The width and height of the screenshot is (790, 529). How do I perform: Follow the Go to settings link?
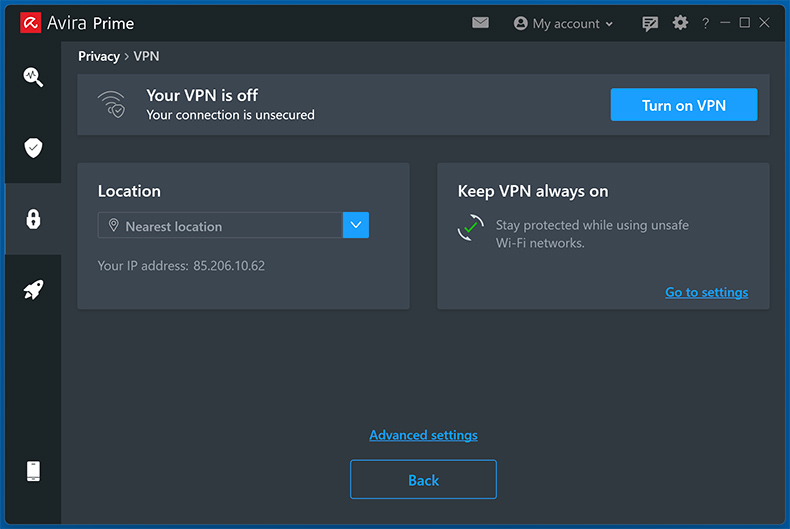point(706,292)
